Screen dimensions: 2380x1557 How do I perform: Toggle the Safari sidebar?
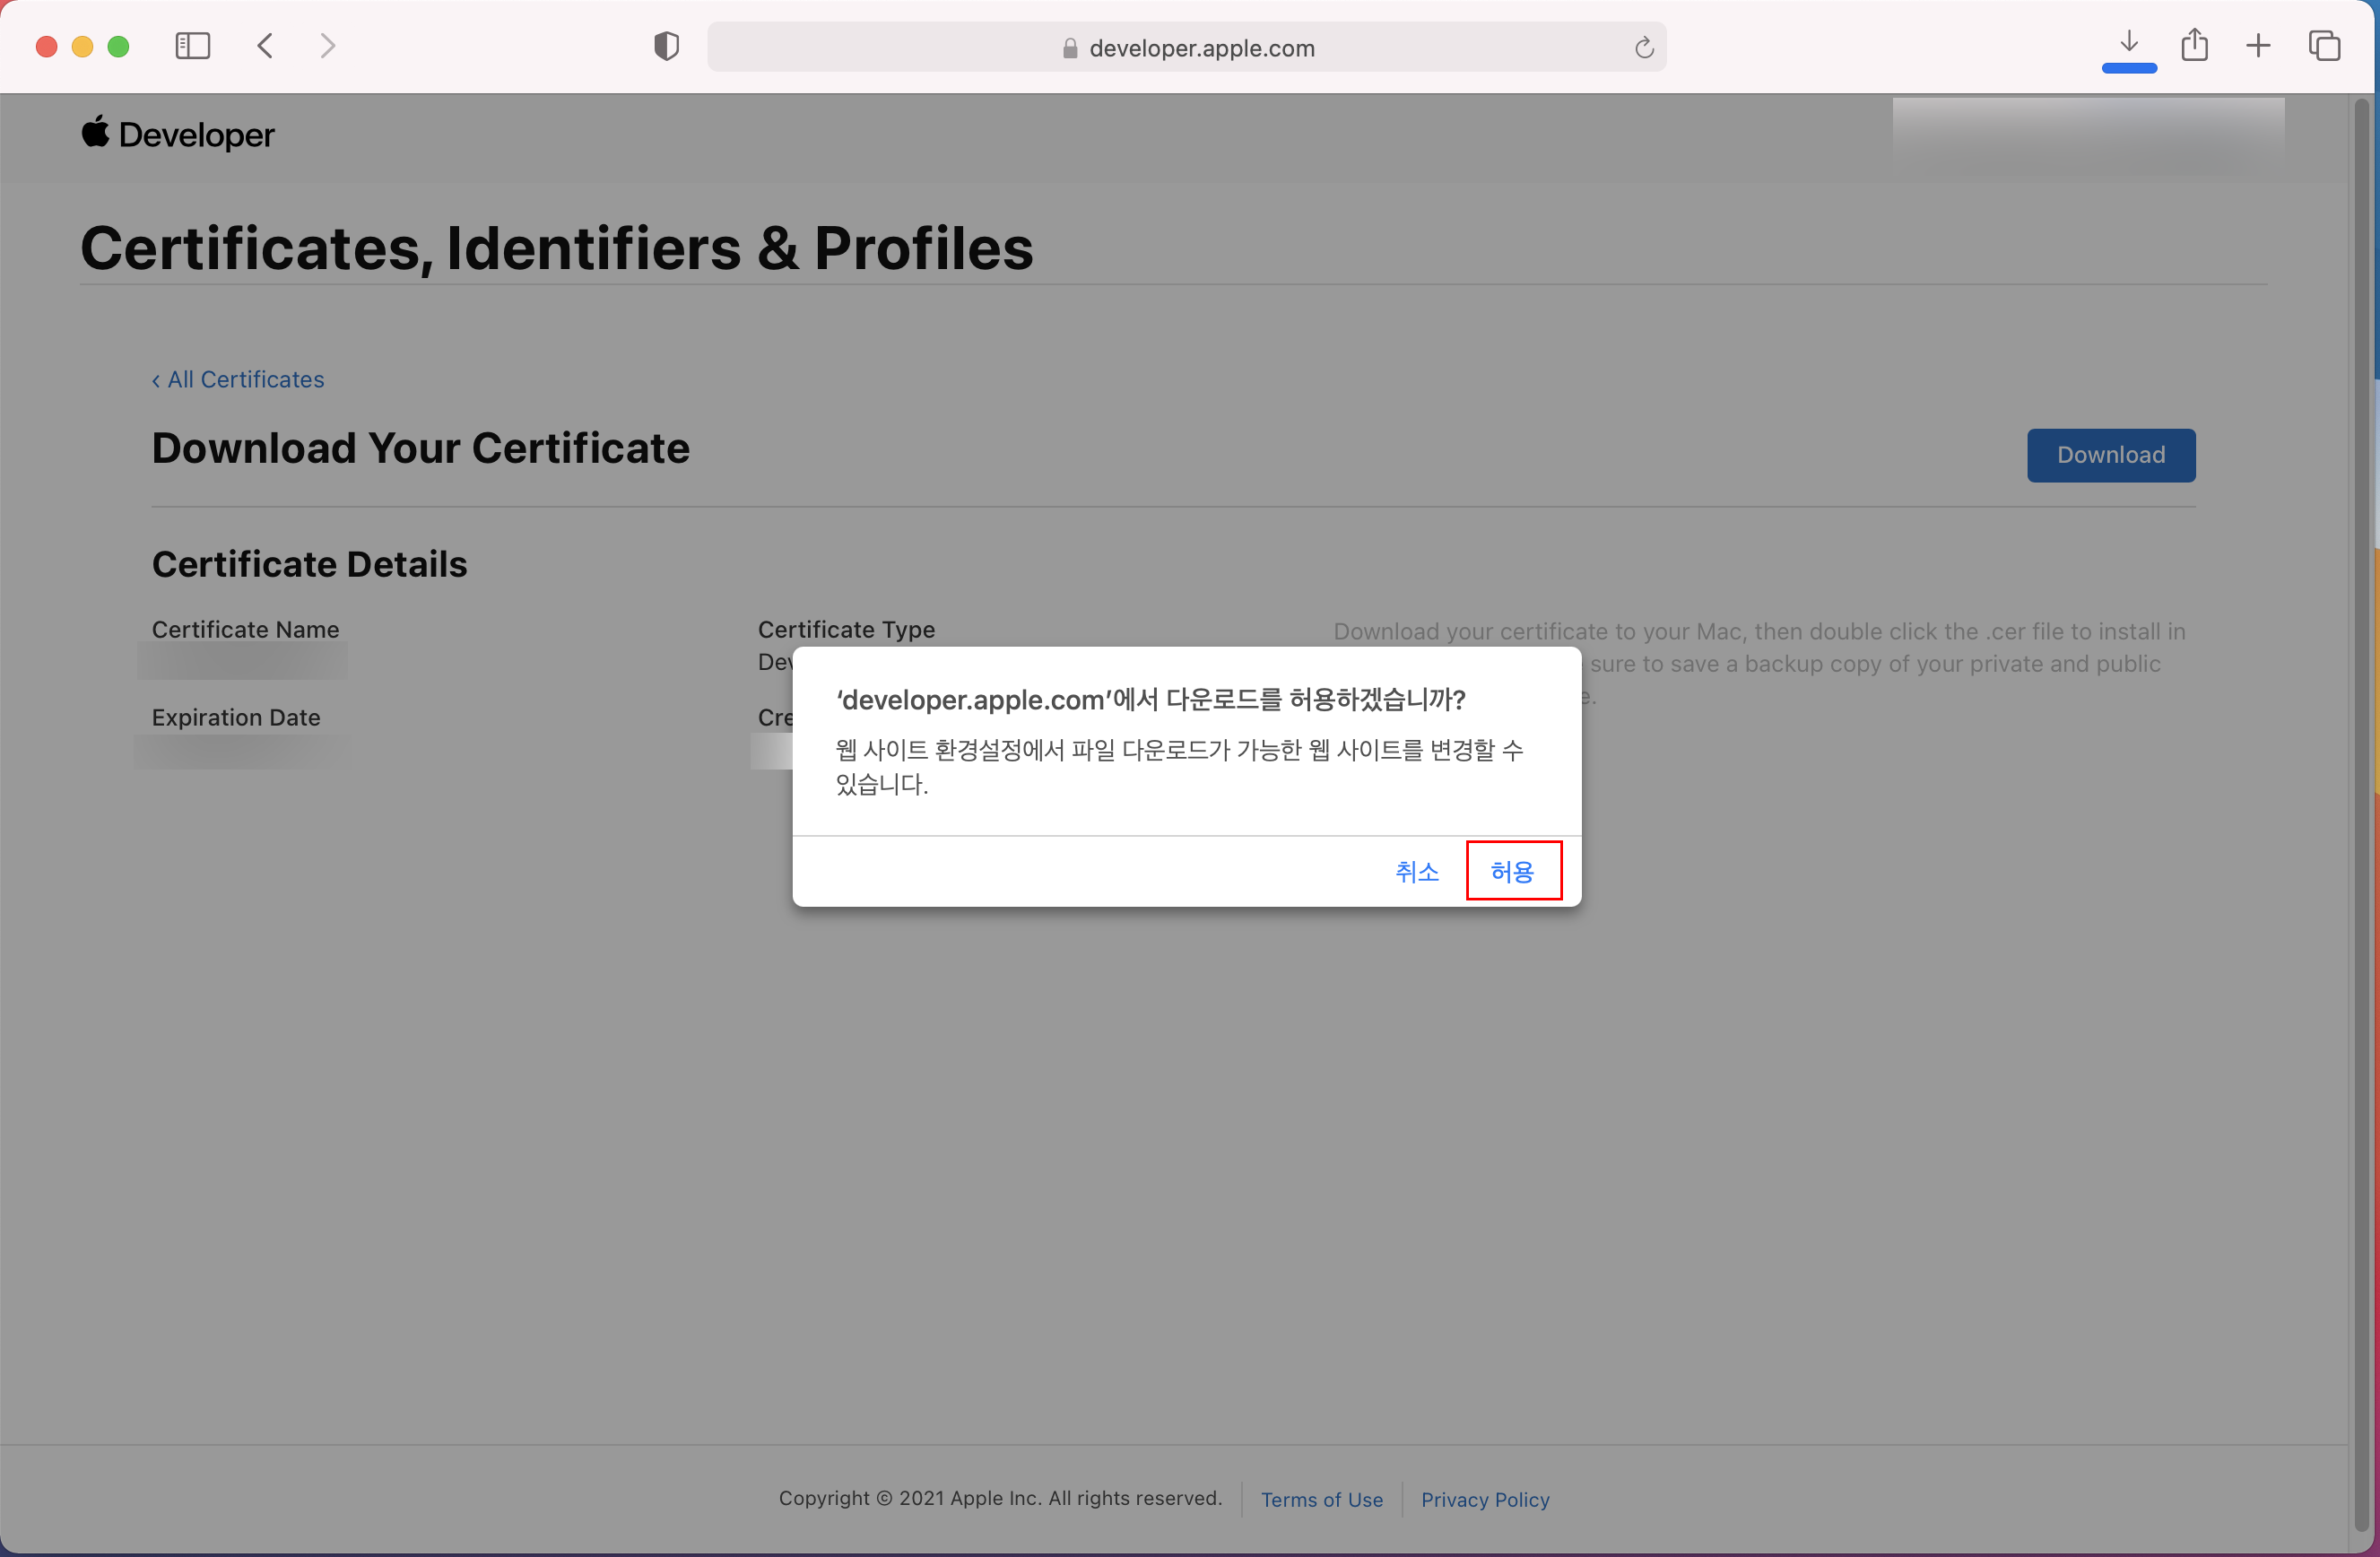pos(193,45)
